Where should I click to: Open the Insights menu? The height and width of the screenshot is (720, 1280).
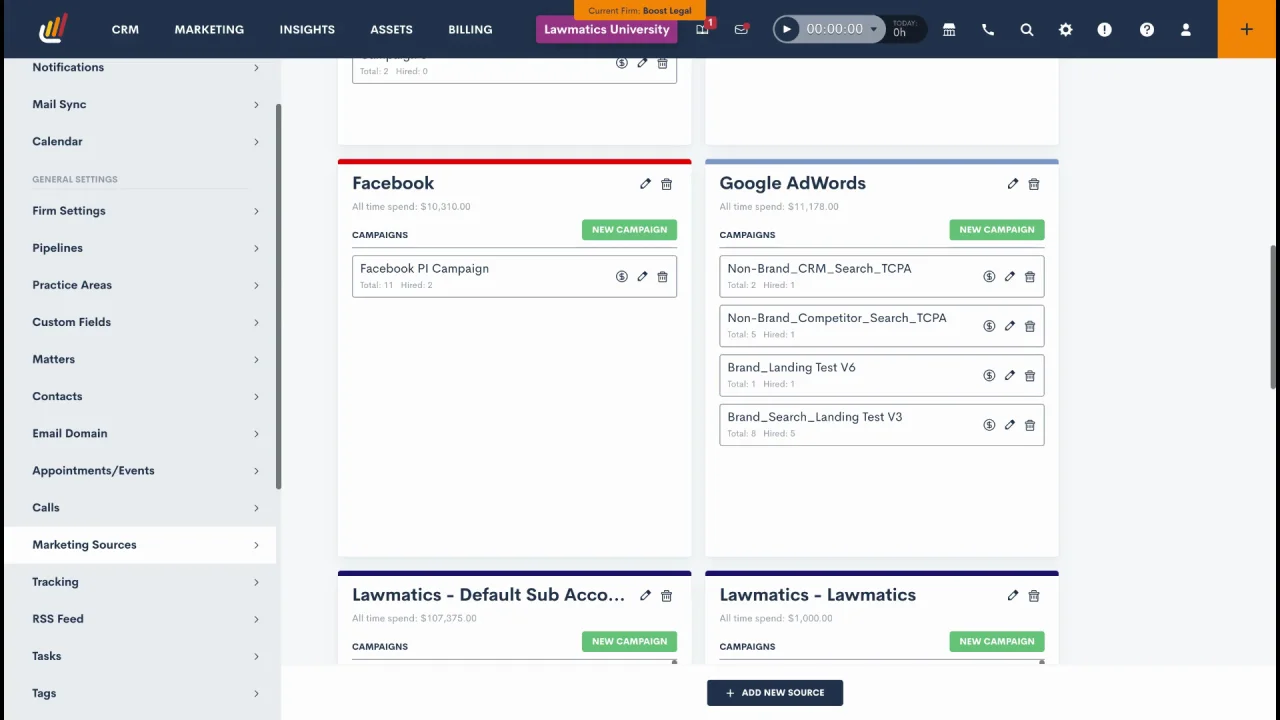pyautogui.click(x=307, y=29)
